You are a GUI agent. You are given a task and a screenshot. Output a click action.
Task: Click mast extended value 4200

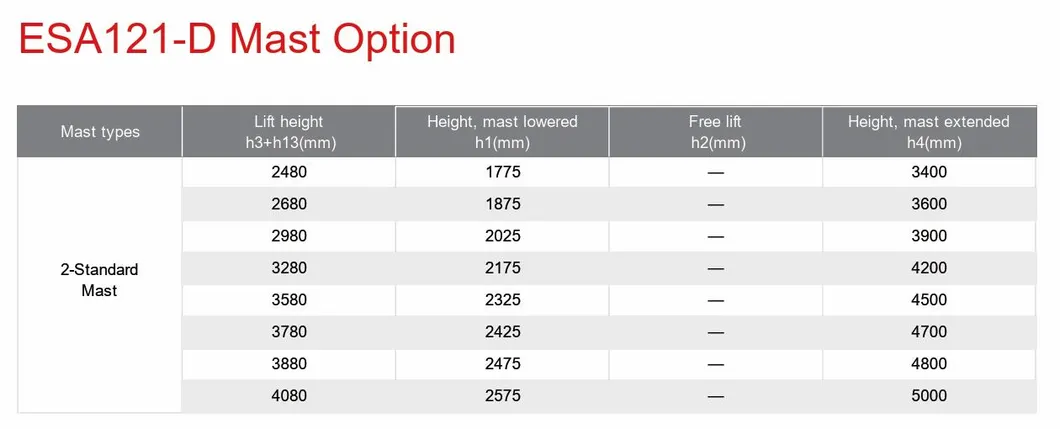pos(928,268)
